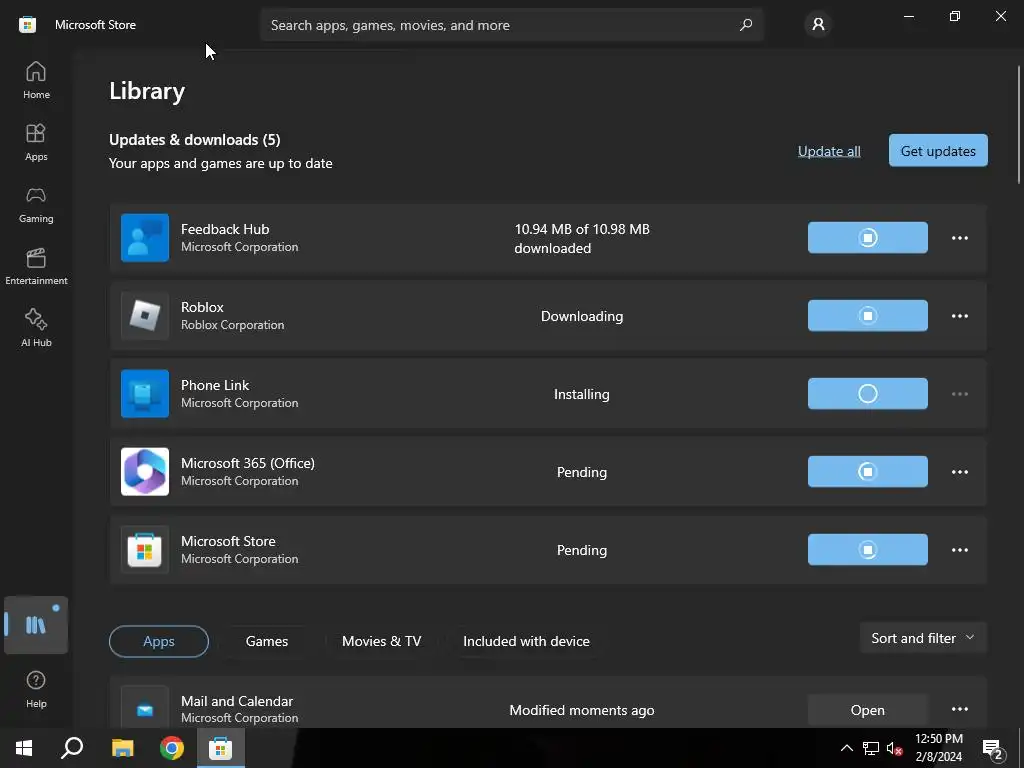This screenshot has height=768, width=1024.
Task: Click the Microsoft Store taskbar icon
Action: pyautogui.click(x=221, y=748)
